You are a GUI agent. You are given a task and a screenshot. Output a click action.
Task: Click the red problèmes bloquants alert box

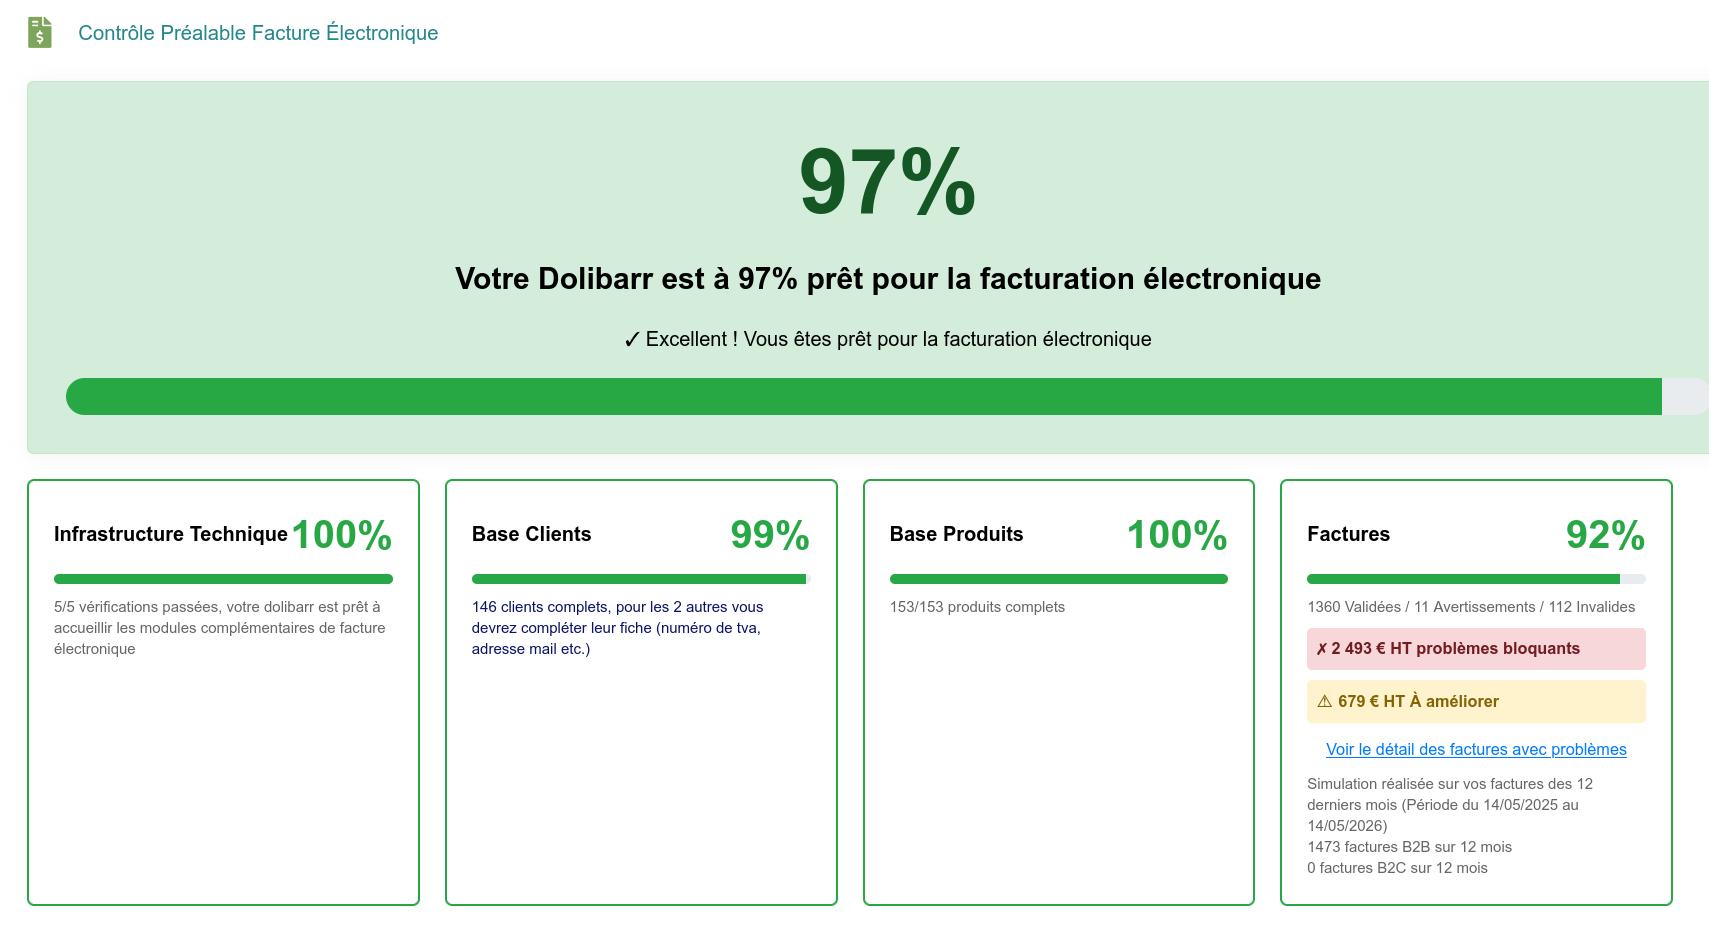pyautogui.click(x=1476, y=649)
